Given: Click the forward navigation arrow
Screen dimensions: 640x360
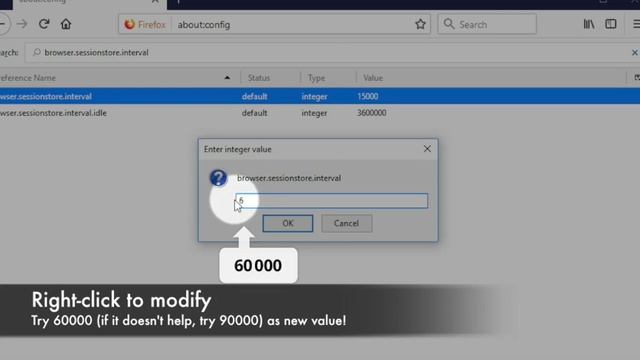Looking at the screenshot, I should coord(22,24).
